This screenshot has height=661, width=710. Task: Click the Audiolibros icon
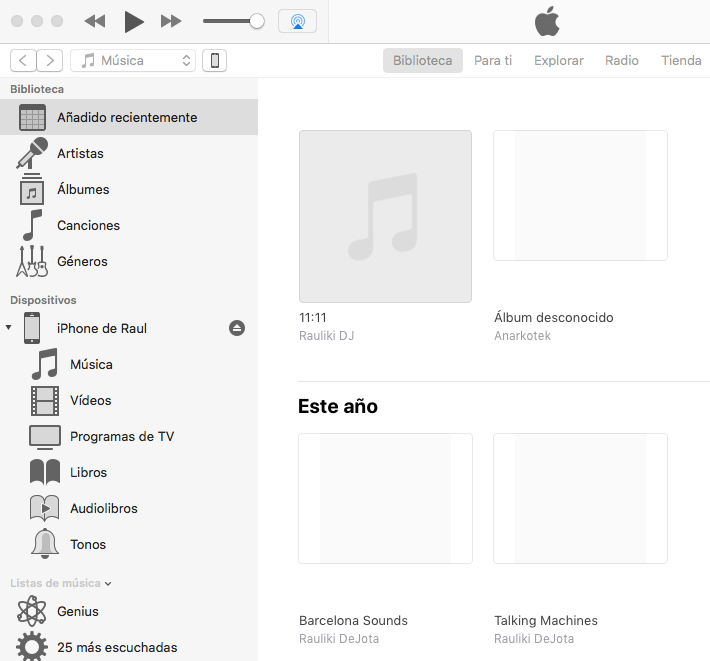point(44,508)
